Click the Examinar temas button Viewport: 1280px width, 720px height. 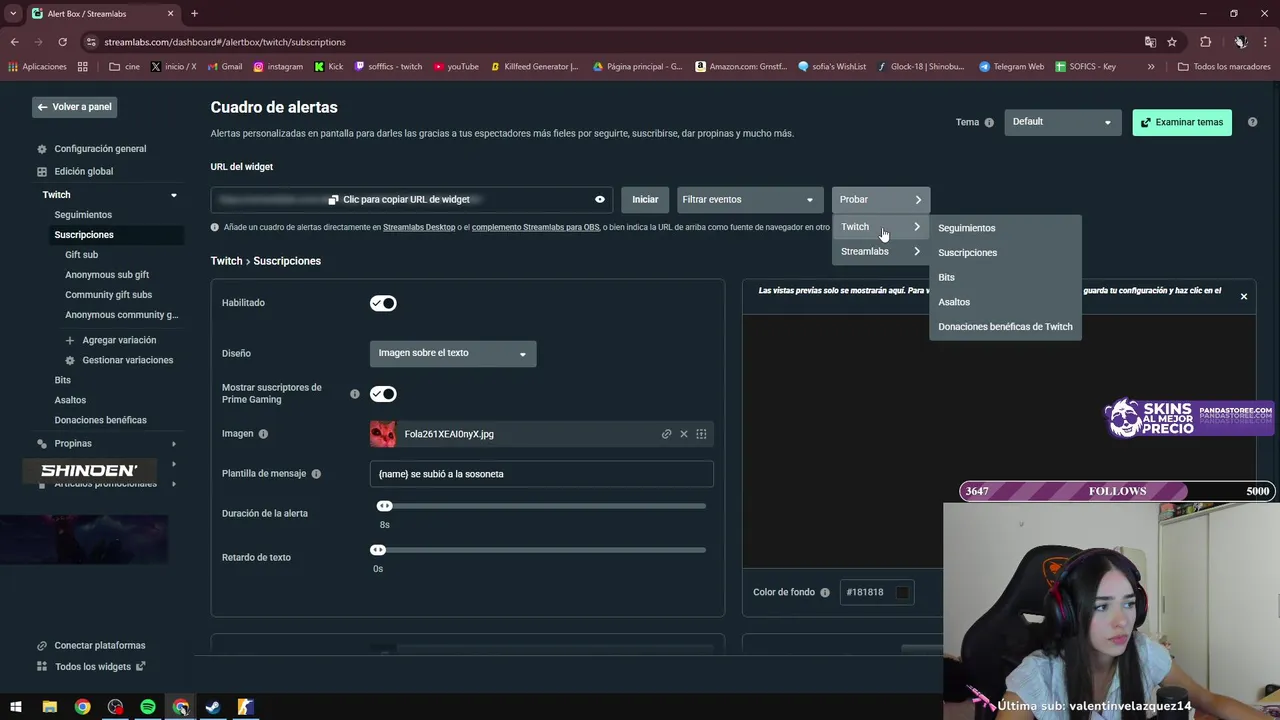click(x=1182, y=122)
